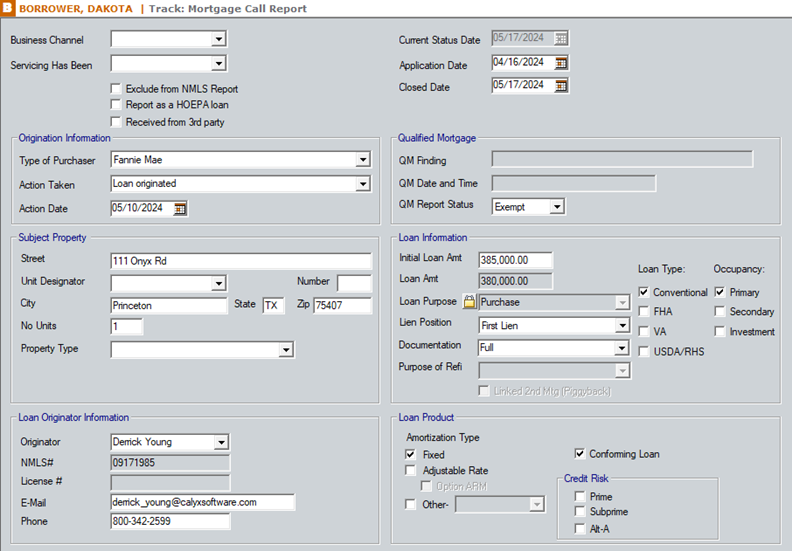Click the originator E-Mail field
This screenshot has width=792, height=551.
(x=202, y=502)
